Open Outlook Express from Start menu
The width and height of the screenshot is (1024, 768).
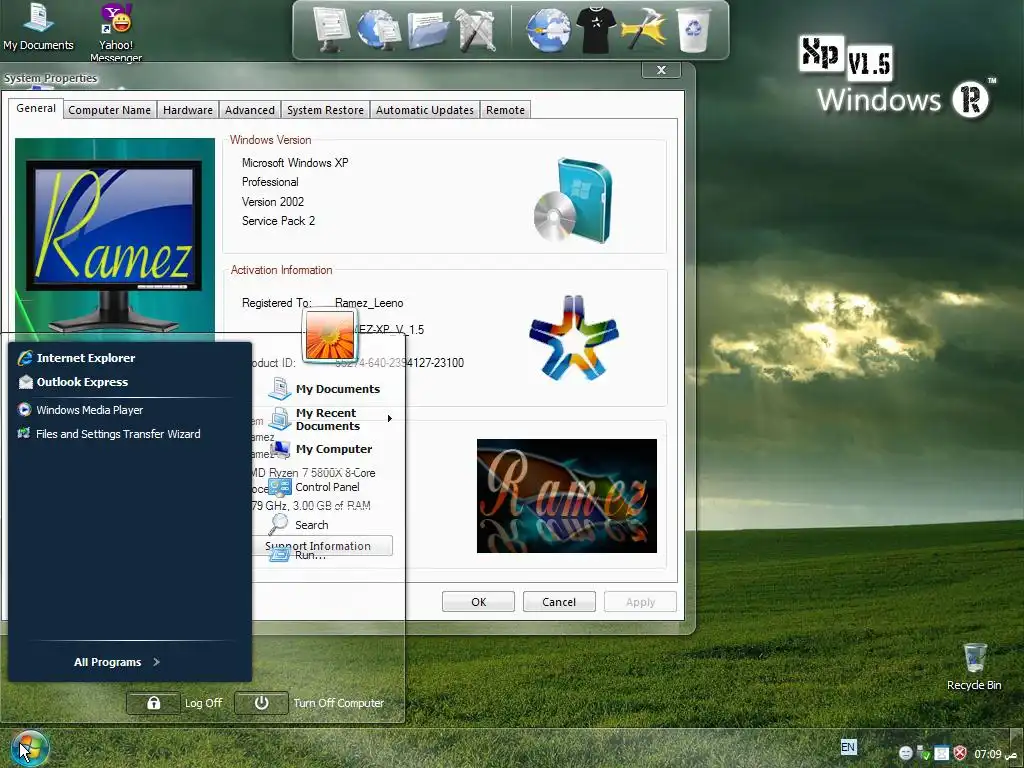pos(73,382)
